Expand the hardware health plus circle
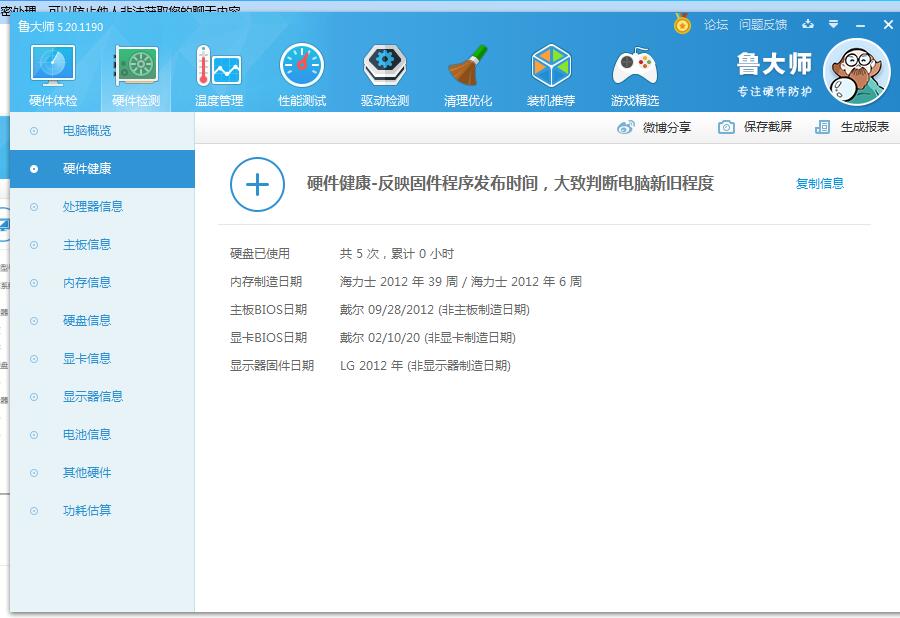This screenshot has height=618, width=900. 257,184
